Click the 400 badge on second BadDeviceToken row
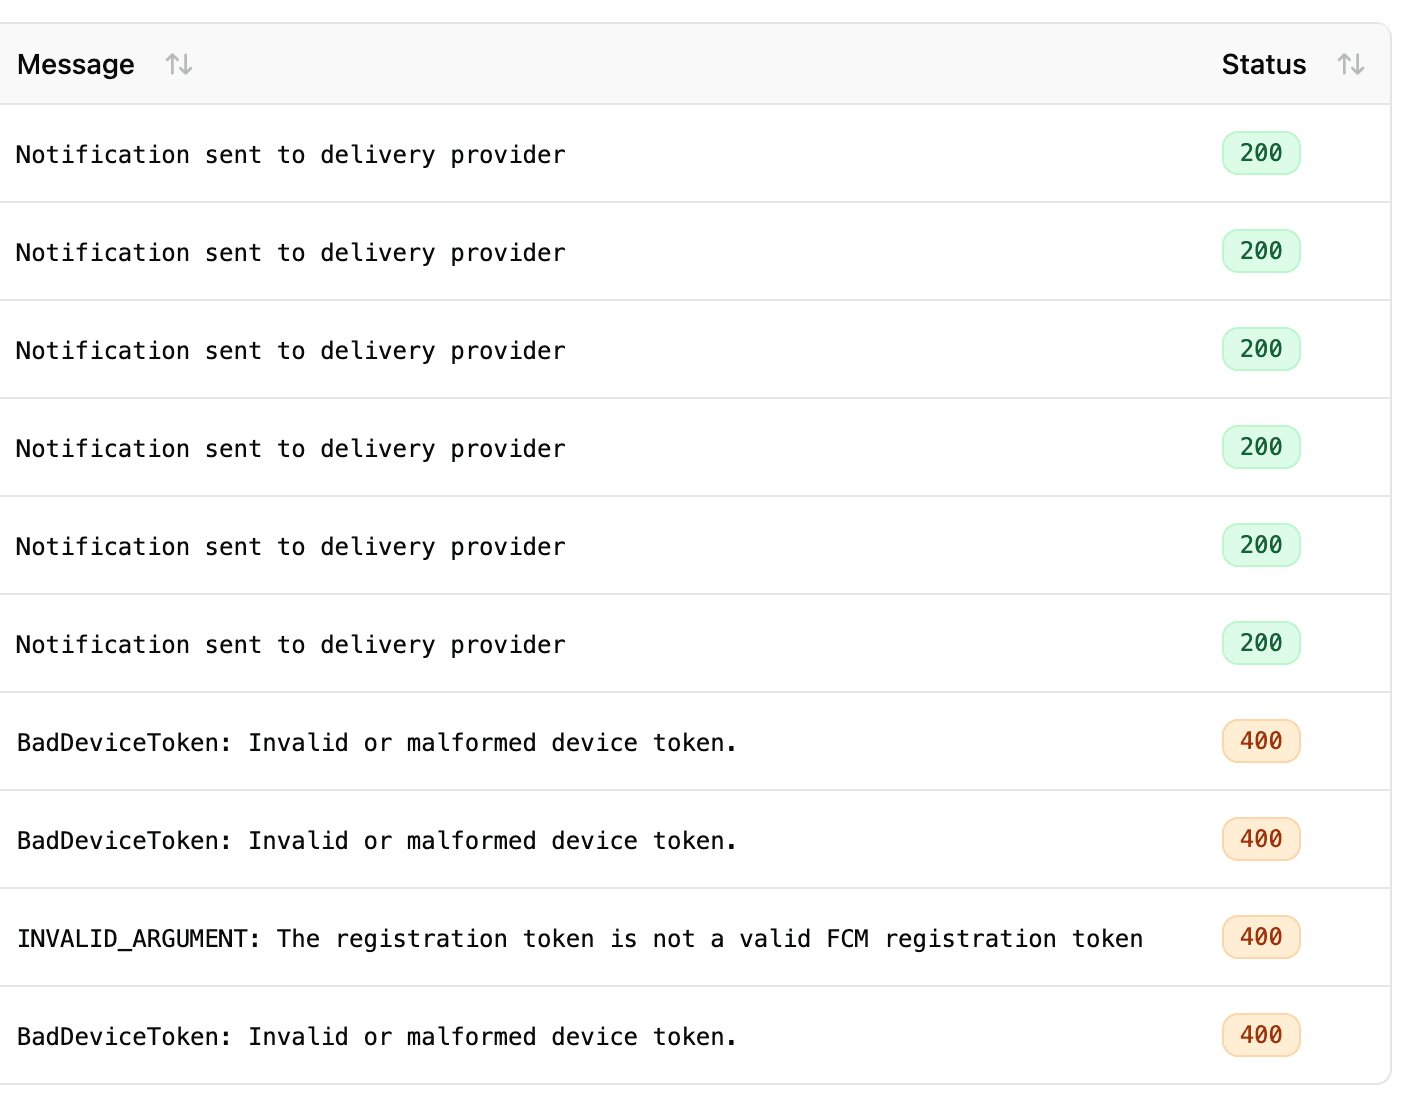This screenshot has height=1100, width=1424. [x=1261, y=839]
